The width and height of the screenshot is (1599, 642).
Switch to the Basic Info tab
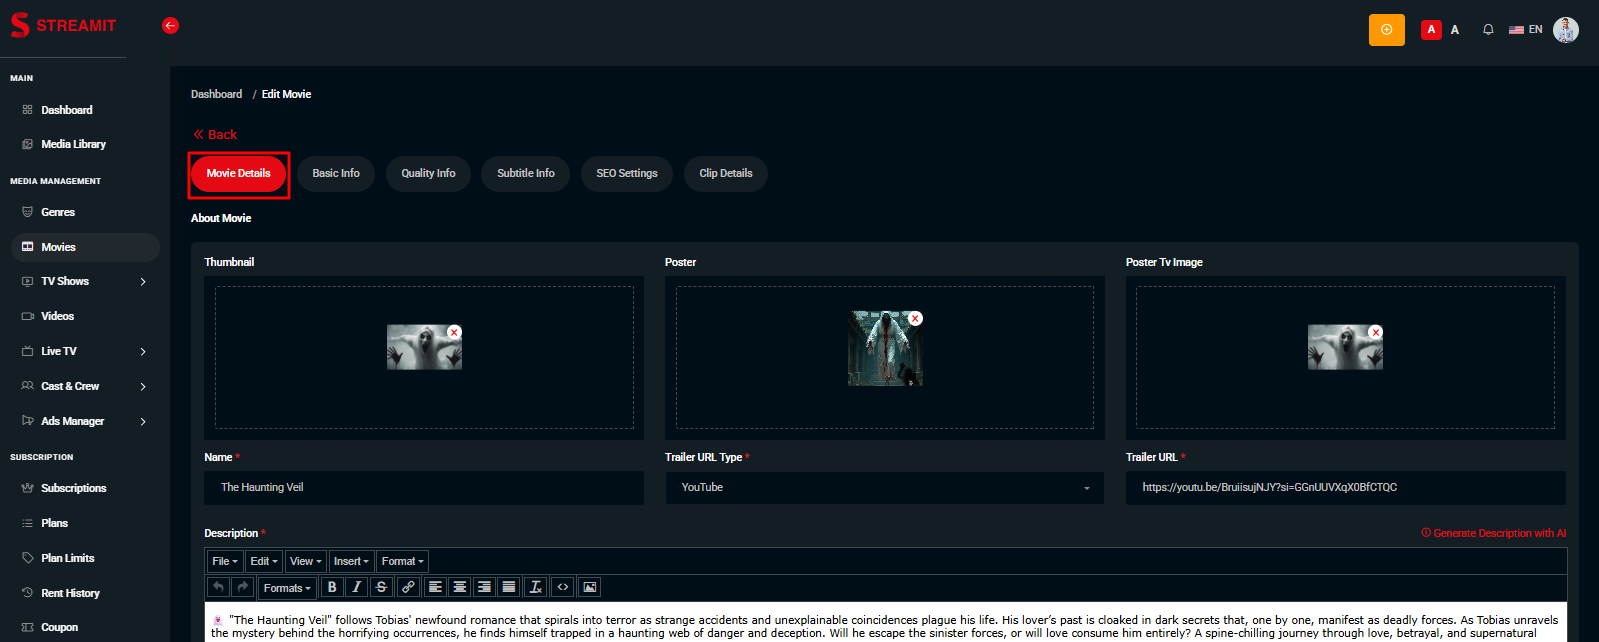pyautogui.click(x=336, y=174)
